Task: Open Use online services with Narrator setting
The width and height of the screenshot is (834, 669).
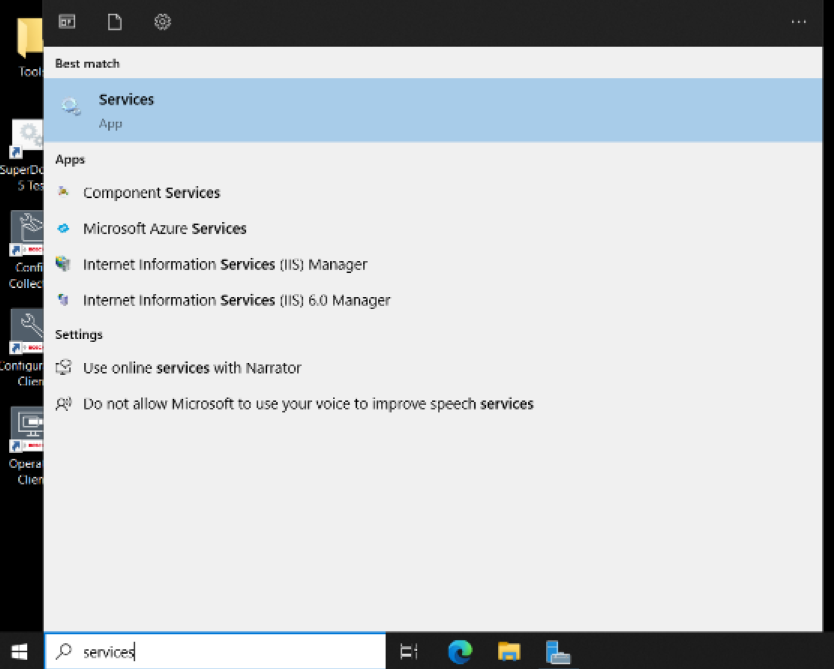Action: [191, 368]
